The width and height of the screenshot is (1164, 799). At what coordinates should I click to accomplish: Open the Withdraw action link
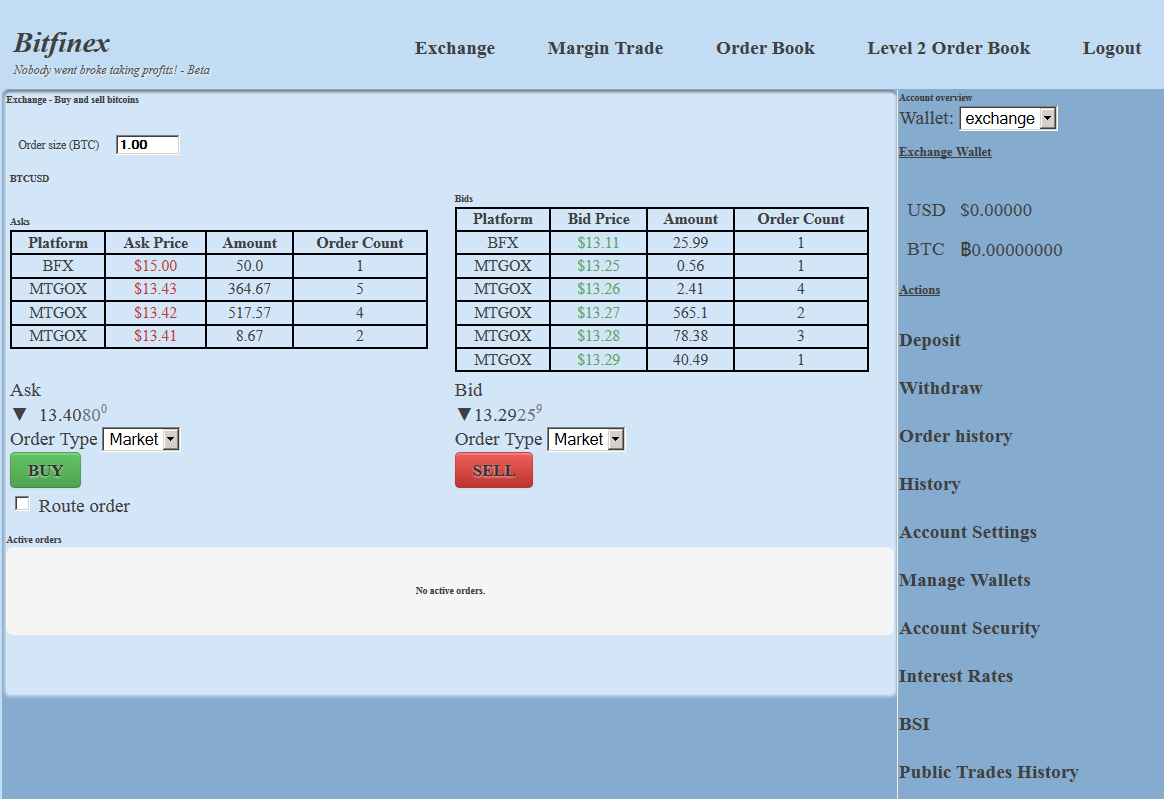click(x=941, y=388)
